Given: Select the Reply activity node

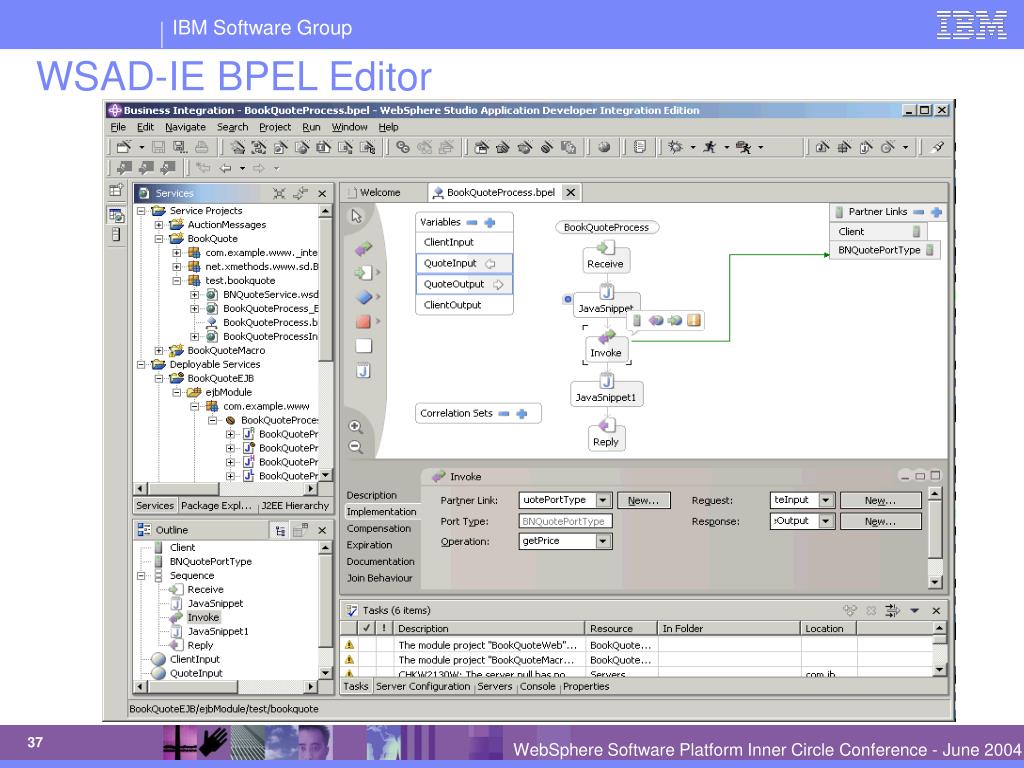Looking at the screenshot, I should coord(606,434).
